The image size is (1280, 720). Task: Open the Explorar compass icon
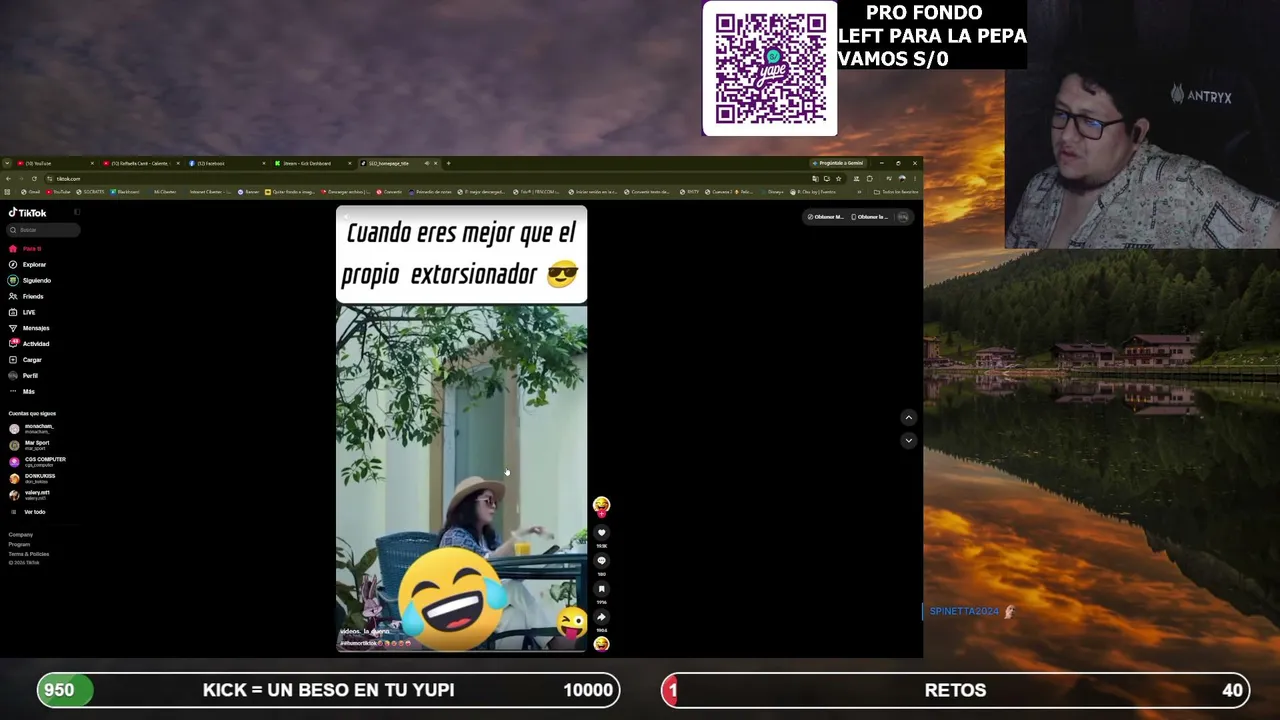point(13,265)
